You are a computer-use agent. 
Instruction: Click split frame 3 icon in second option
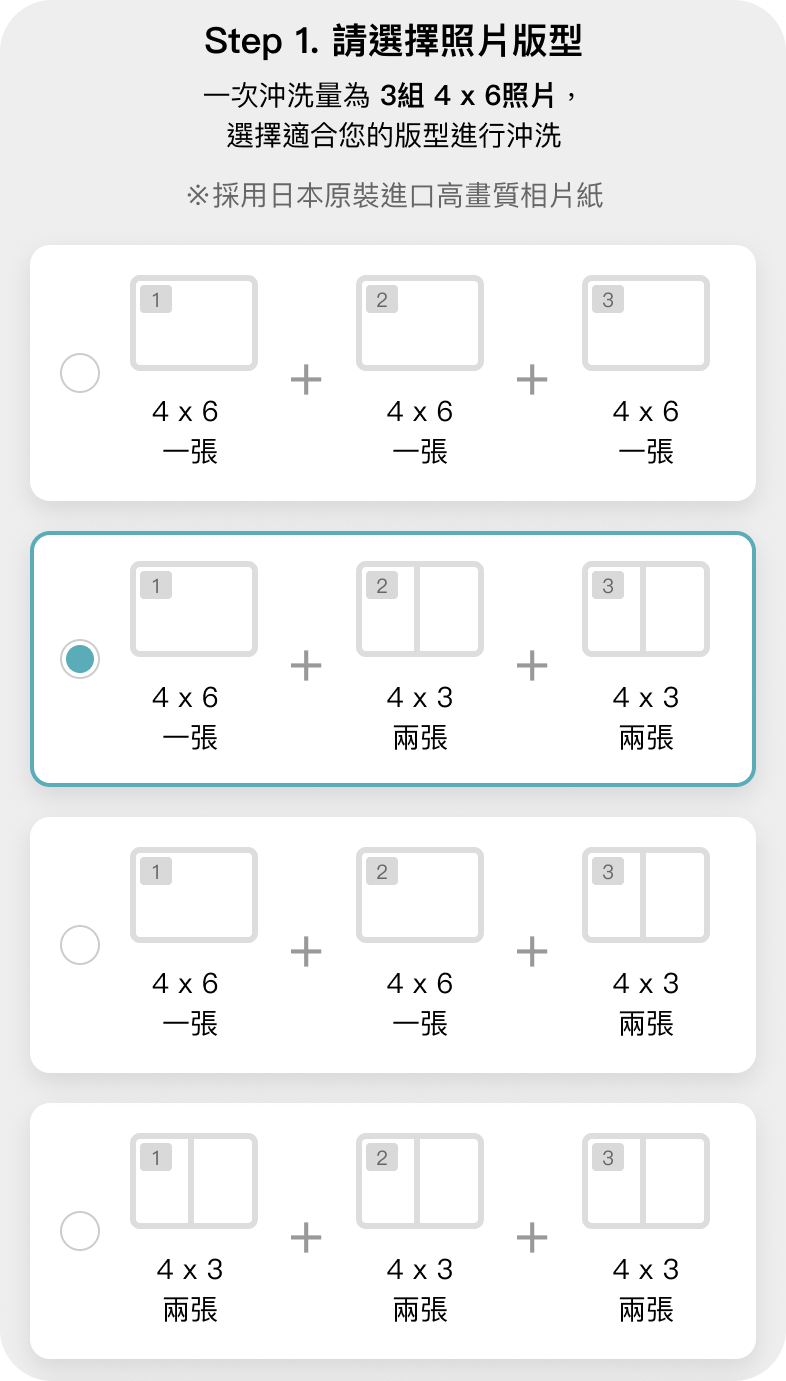[646, 609]
